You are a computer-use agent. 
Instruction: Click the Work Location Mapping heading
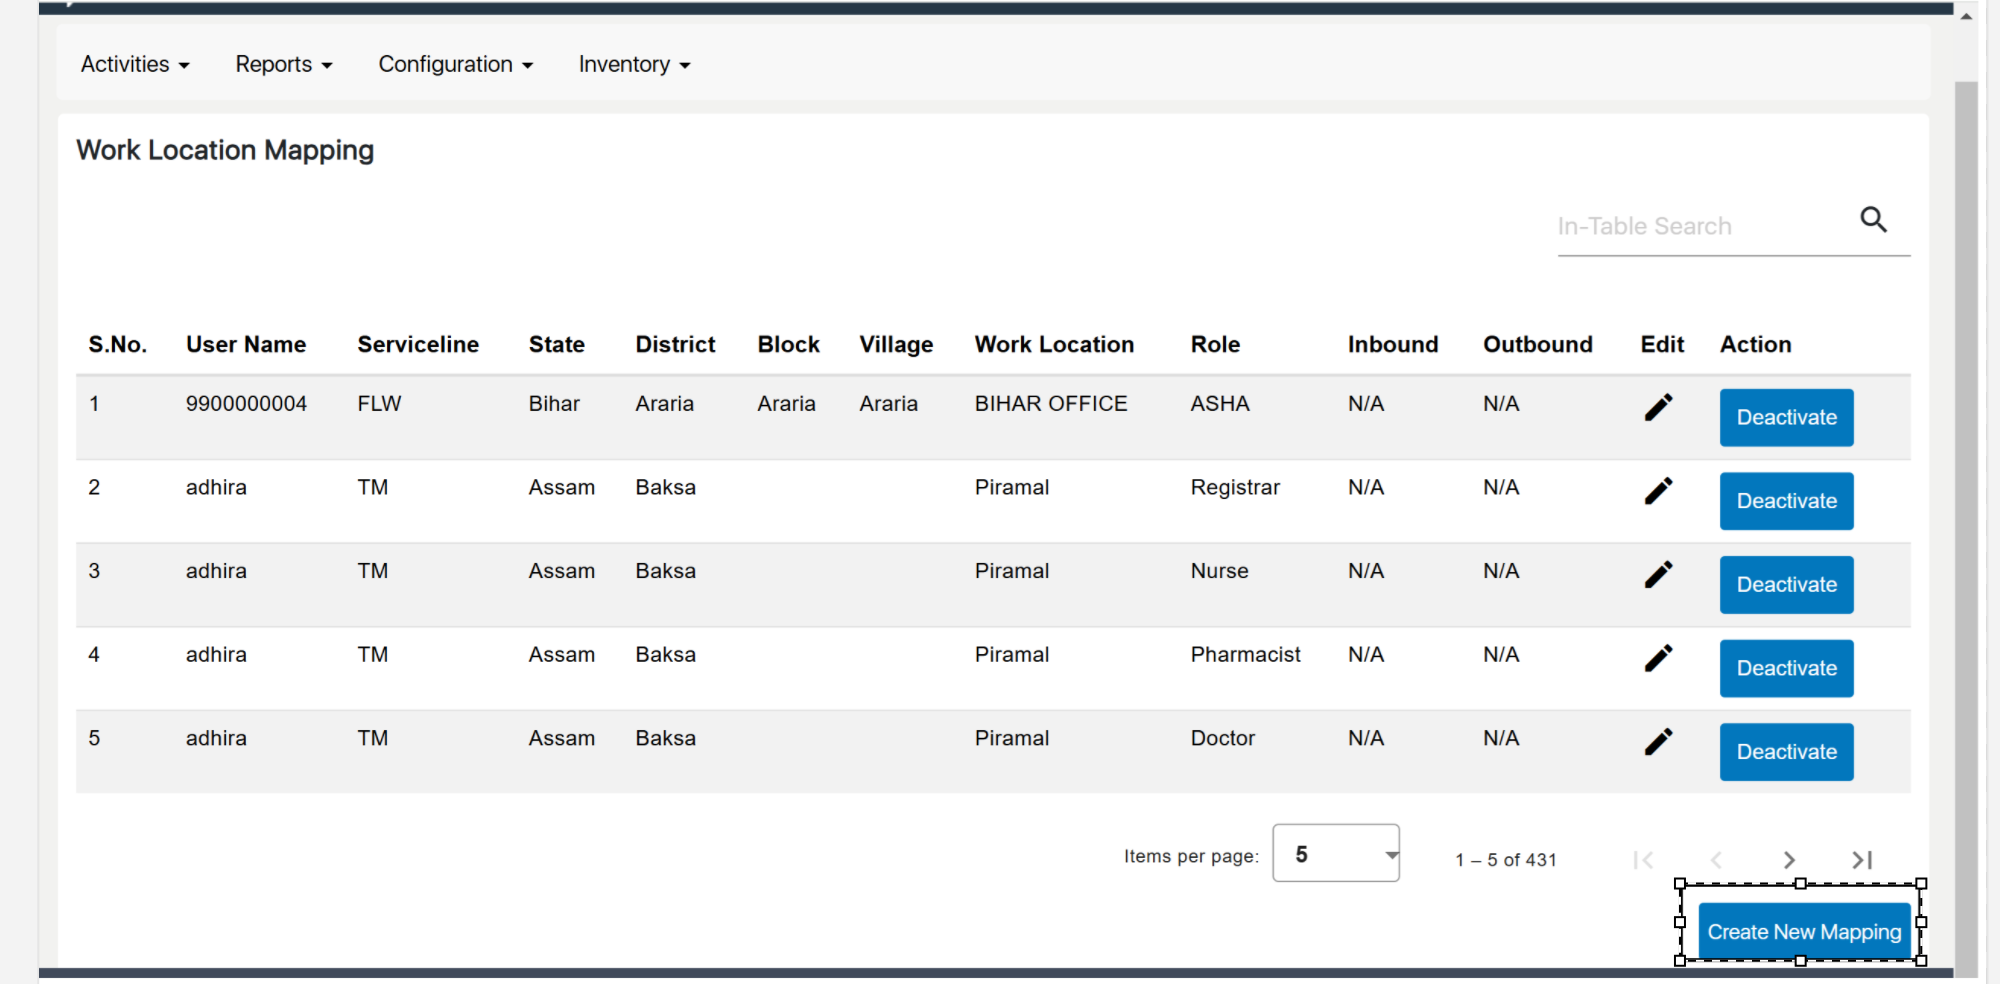tap(225, 150)
